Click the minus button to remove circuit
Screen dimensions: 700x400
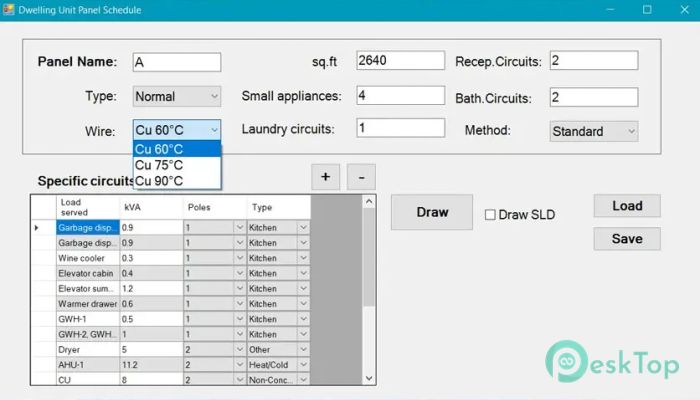(x=361, y=177)
